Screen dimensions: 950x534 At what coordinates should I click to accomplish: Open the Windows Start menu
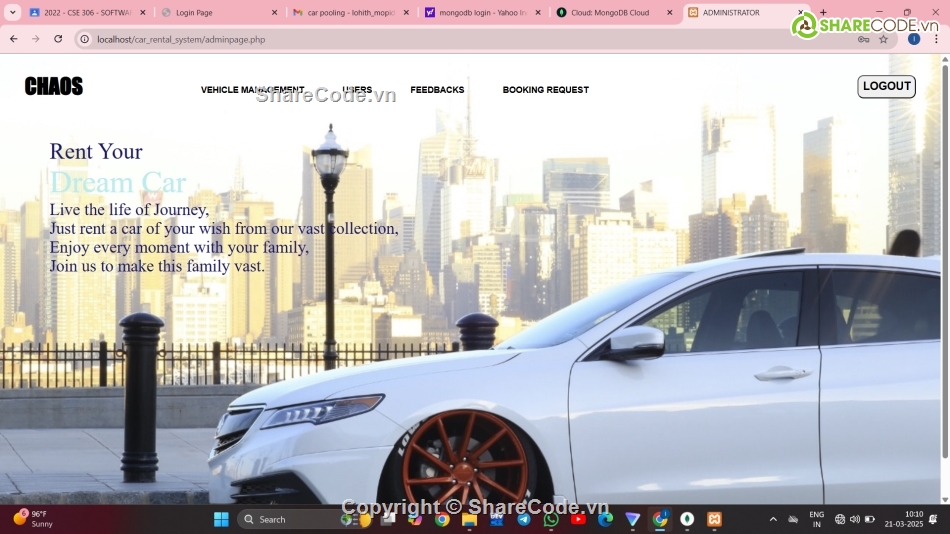tap(221, 519)
